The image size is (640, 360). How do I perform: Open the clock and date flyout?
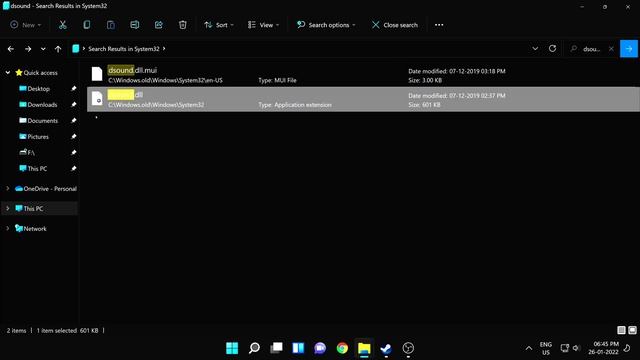click(x=603, y=348)
